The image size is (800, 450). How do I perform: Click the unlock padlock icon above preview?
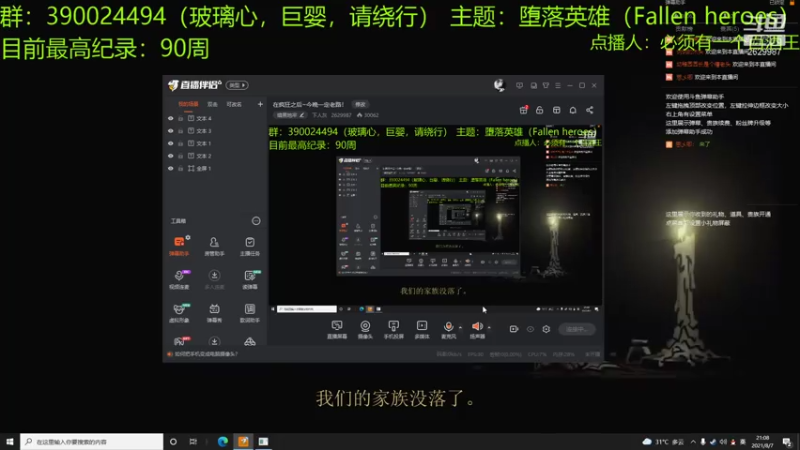pyautogui.click(x=540, y=110)
